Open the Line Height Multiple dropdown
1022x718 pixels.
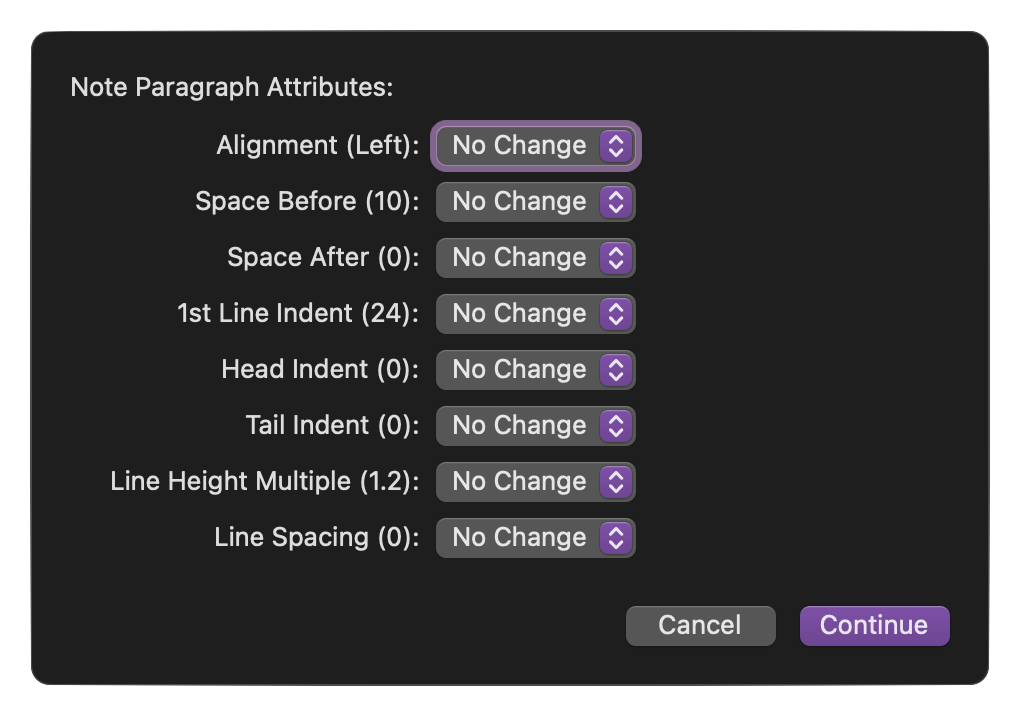point(535,482)
